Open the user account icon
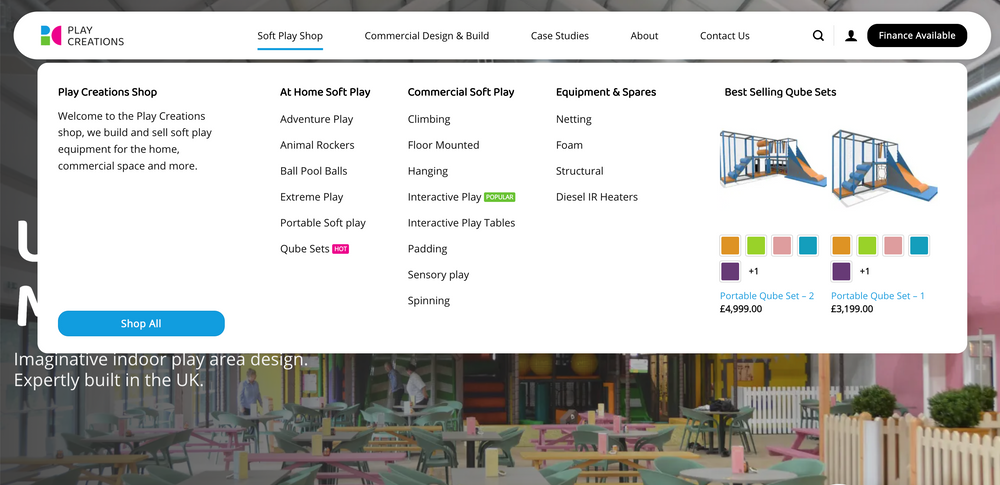This screenshot has height=485, width=1000. 851,36
